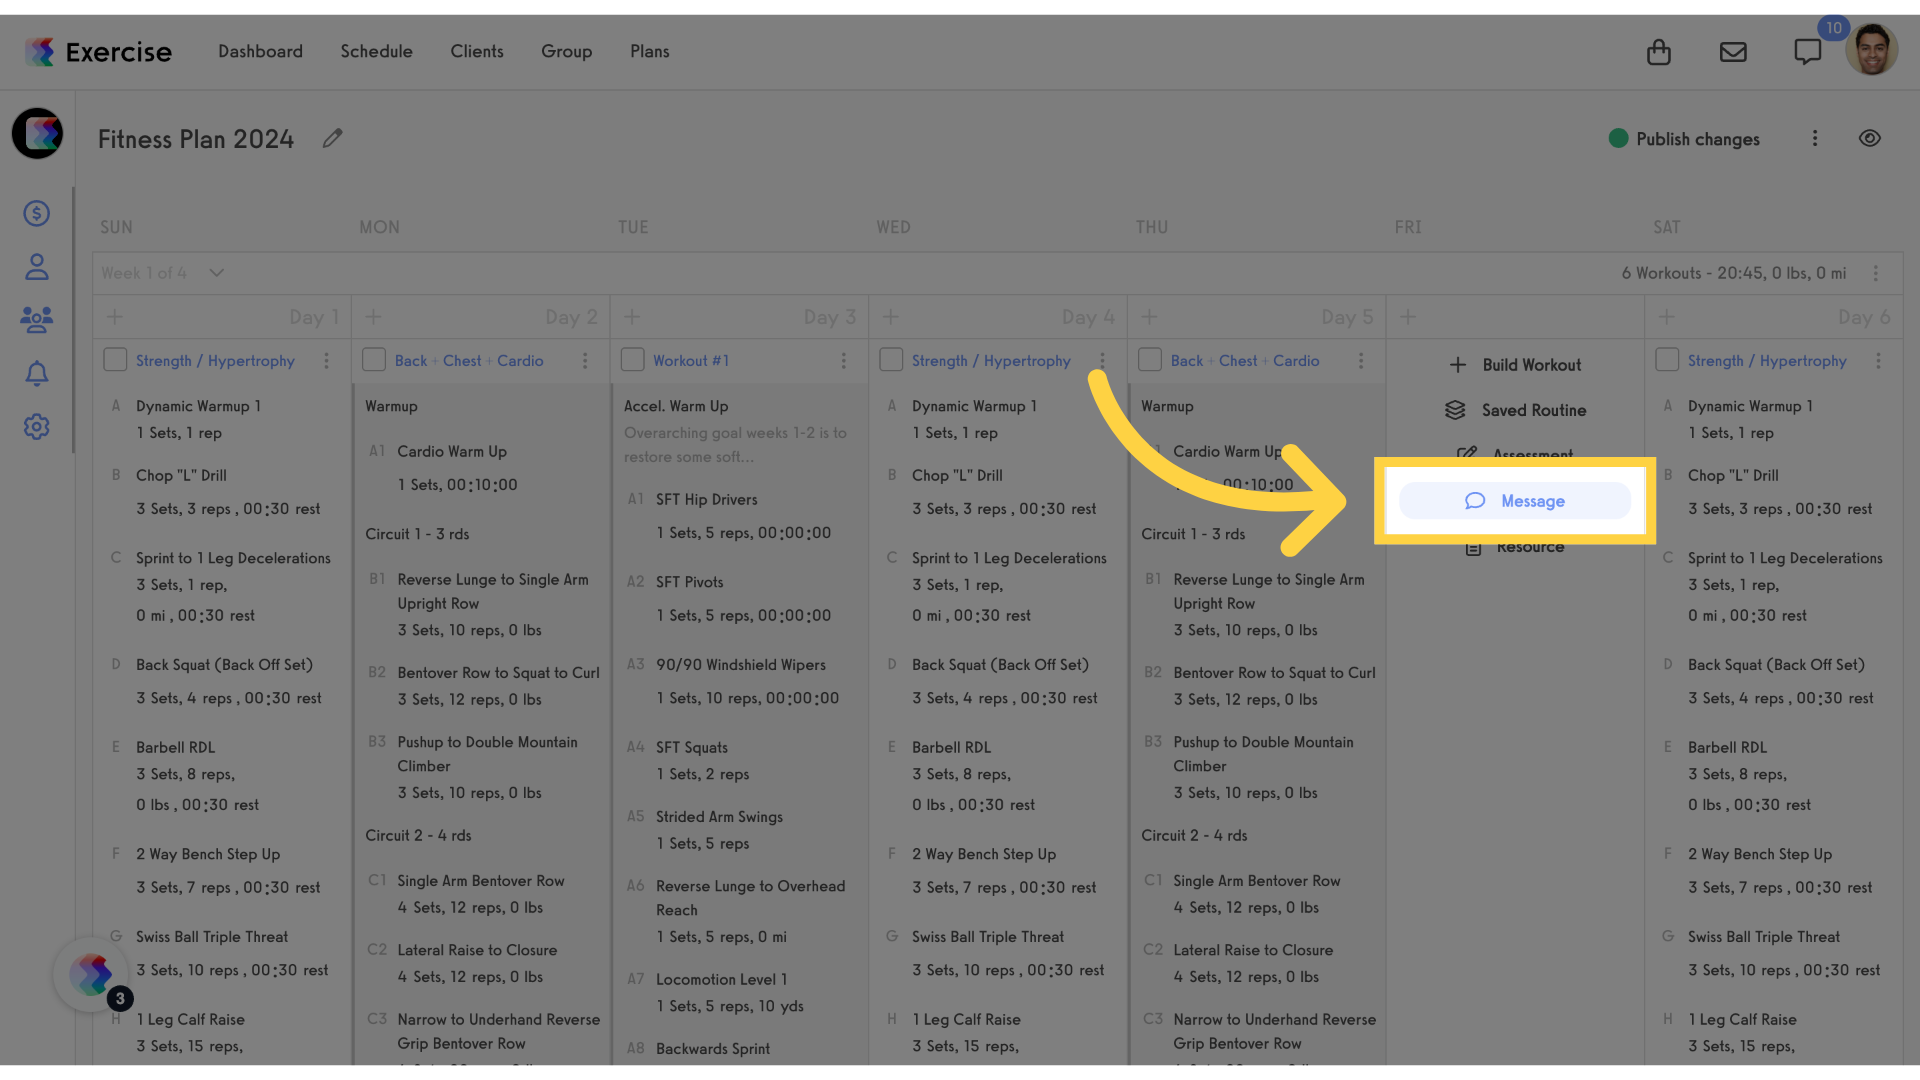This screenshot has height=1080, width=1920.
Task: Open Day 1 Strength / Hypertrophy workout link
Action: (x=215, y=361)
